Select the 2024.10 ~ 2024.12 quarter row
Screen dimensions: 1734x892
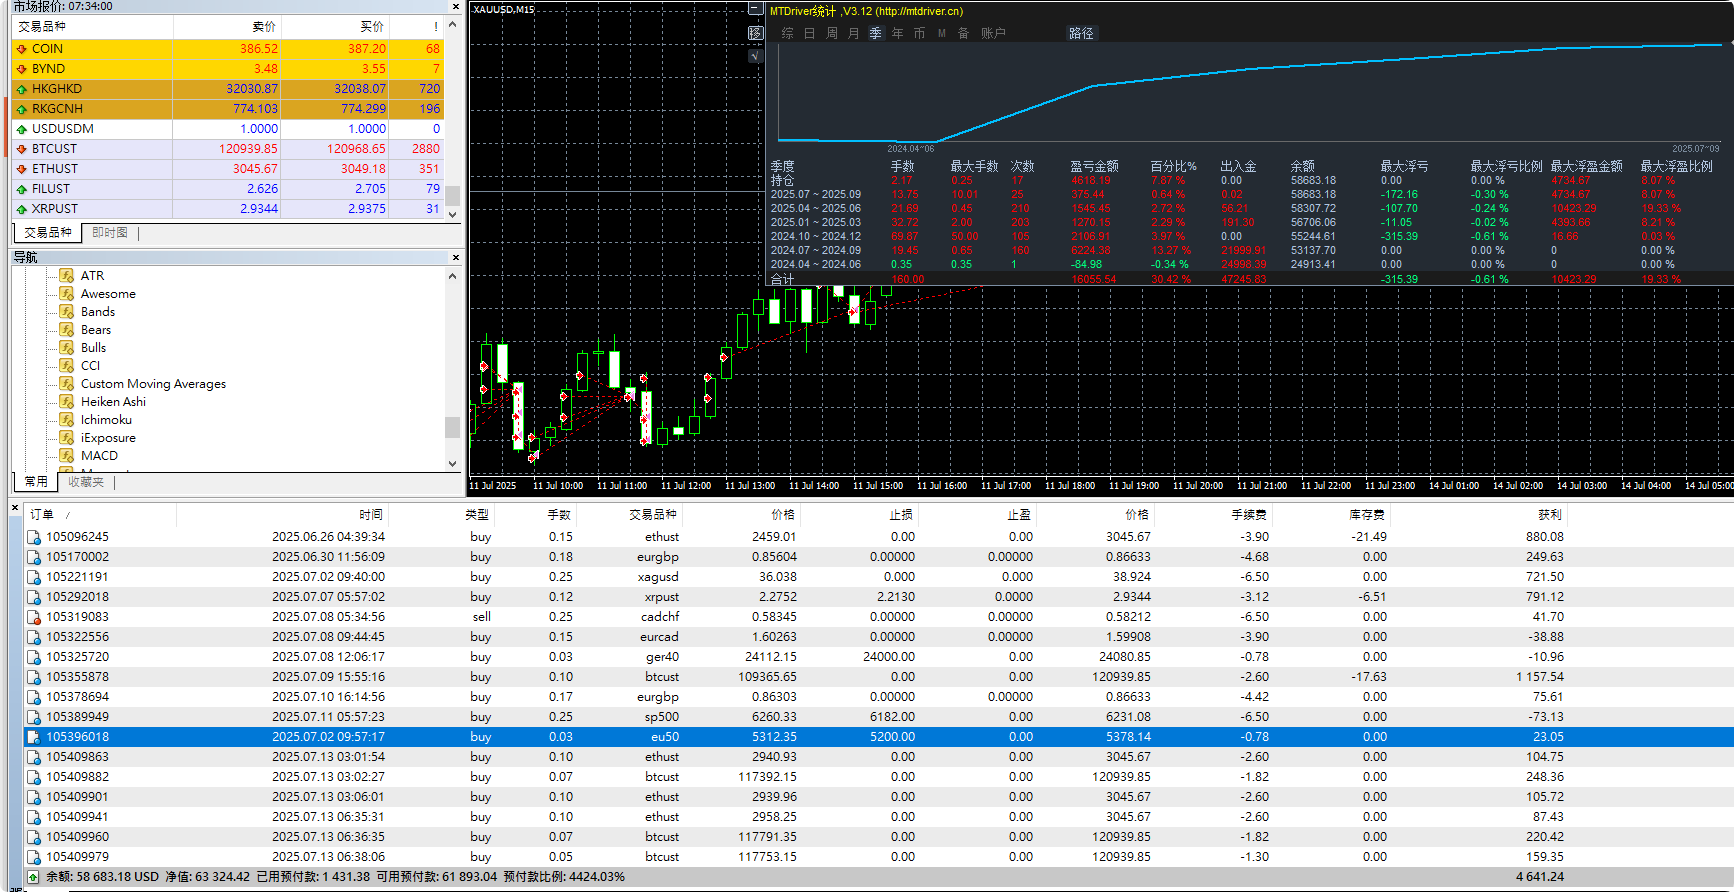[x=1250, y=236]
